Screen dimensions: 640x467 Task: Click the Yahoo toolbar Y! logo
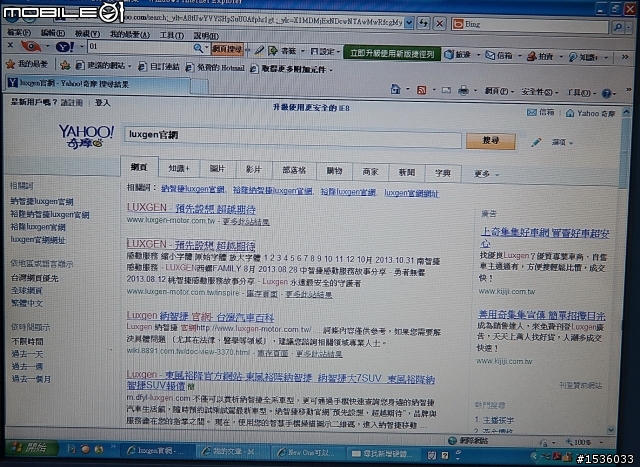[64, 47]
